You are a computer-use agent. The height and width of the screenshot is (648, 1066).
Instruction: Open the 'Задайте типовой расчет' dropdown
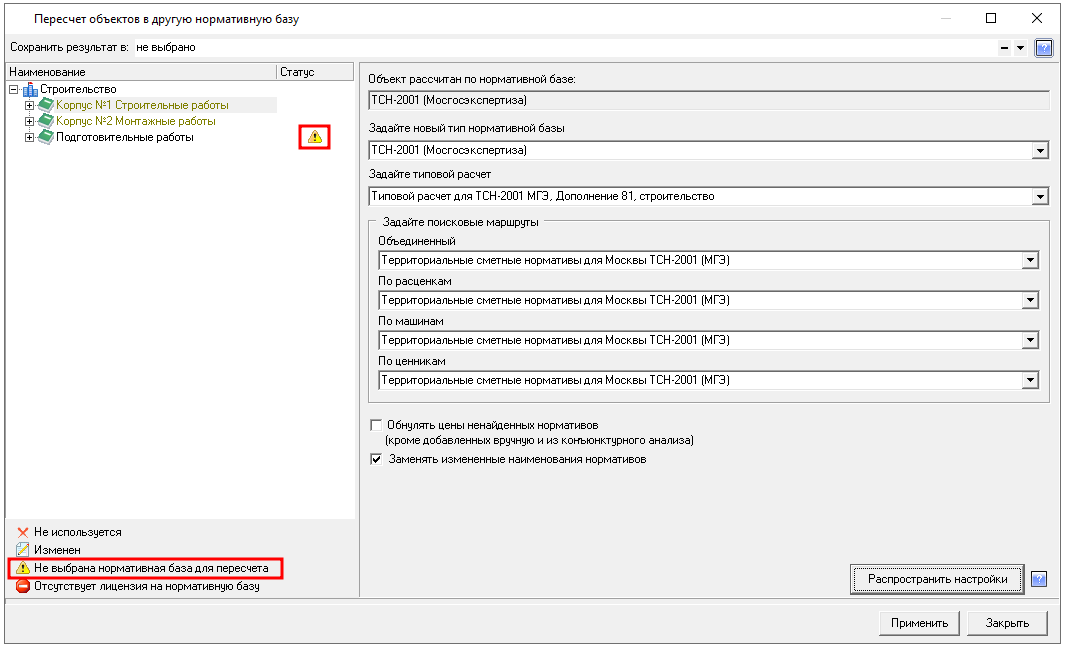[x=1040, y=197]
